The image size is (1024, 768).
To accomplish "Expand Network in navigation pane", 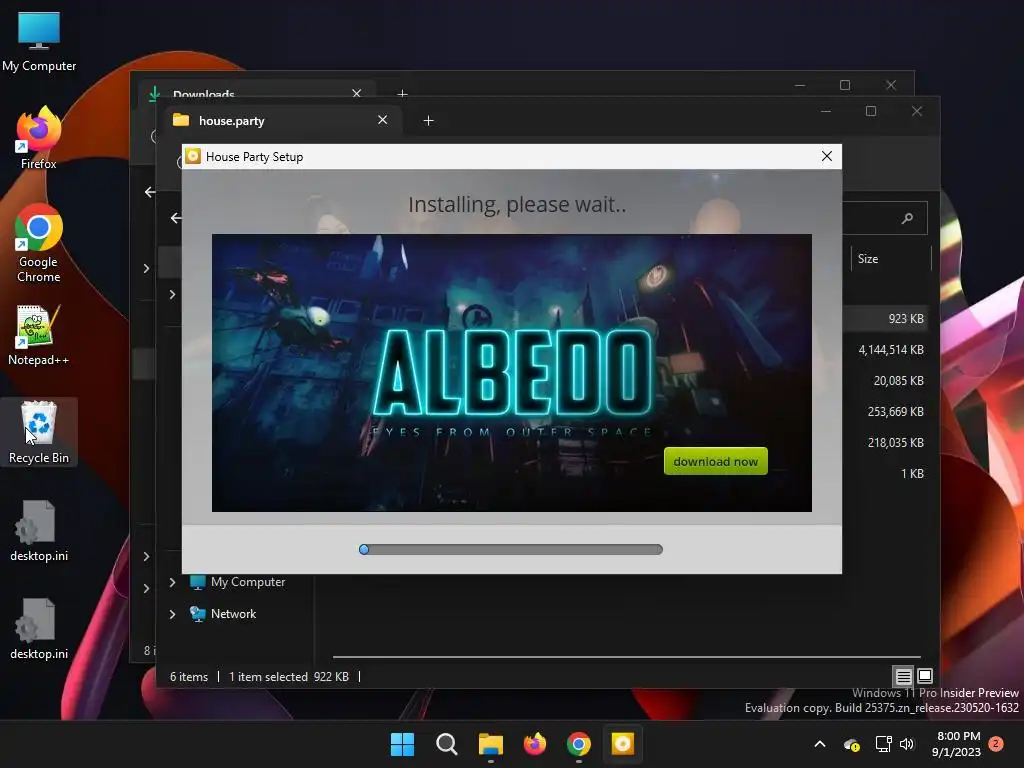I will tap(172, 614).
